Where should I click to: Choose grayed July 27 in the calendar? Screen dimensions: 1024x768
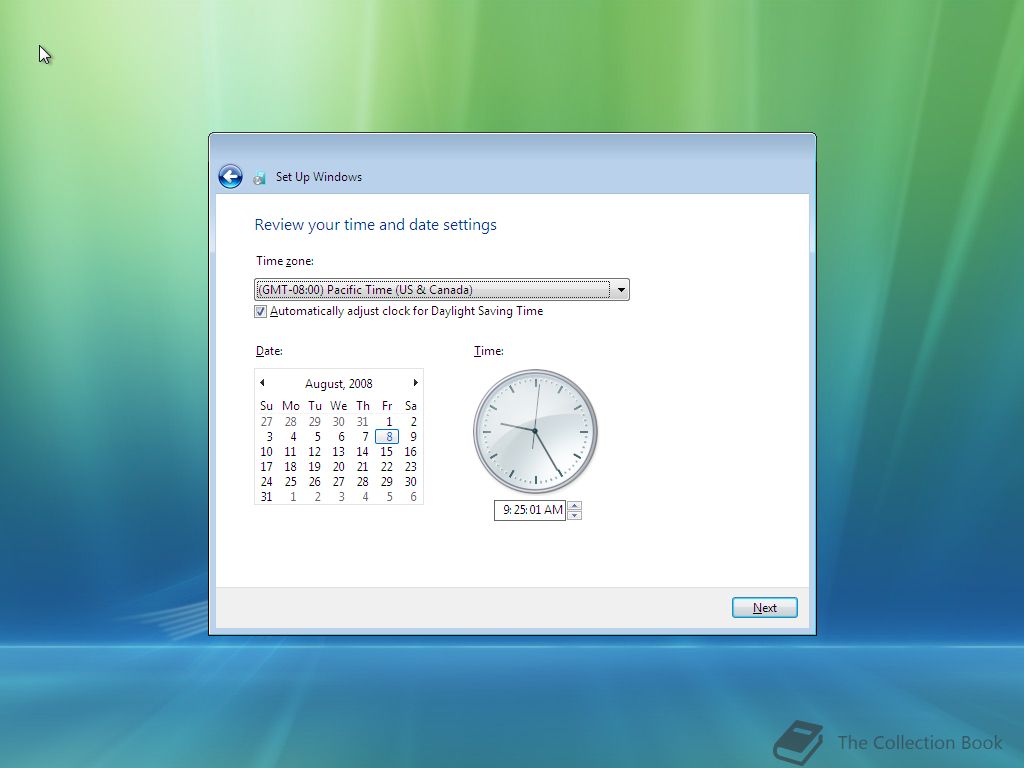point(266,422)
